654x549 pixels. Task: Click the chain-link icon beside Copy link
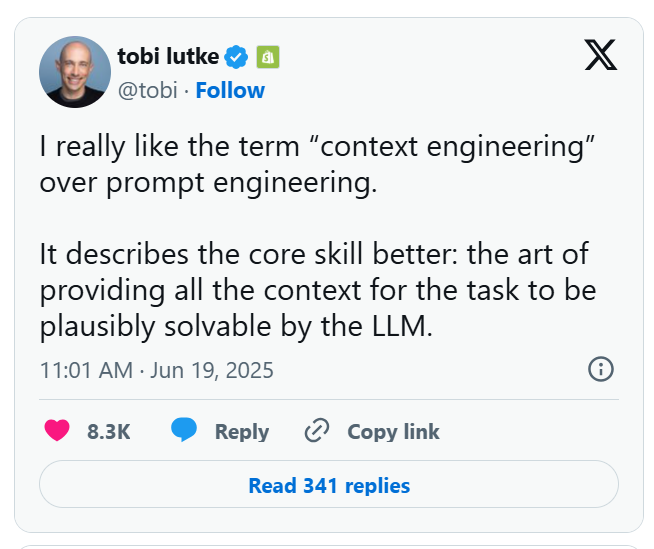pyautogui.click(x=316, y=431)
